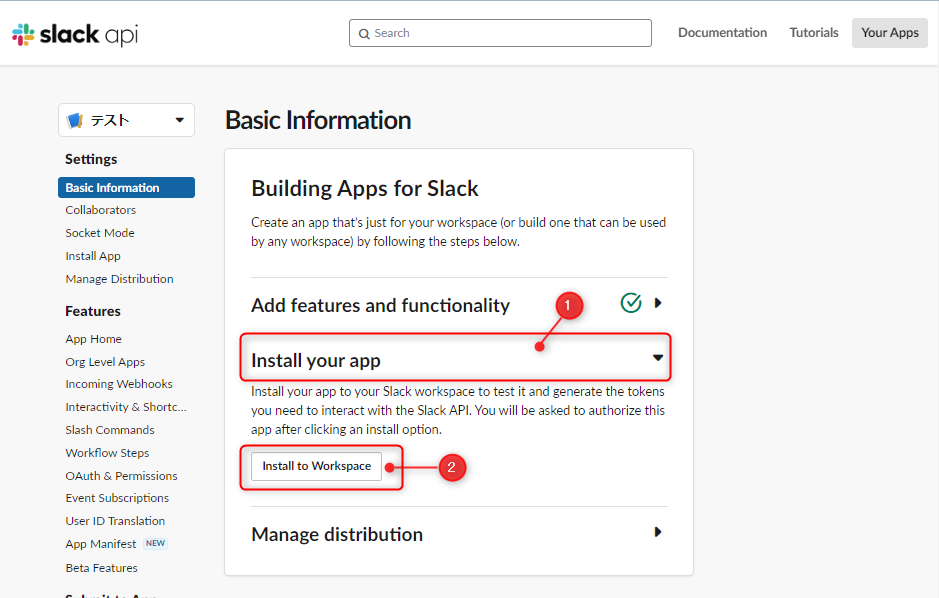Click the Install to Workspace button
Viewport: 939px width, 598px height.
tap(315, 466)
